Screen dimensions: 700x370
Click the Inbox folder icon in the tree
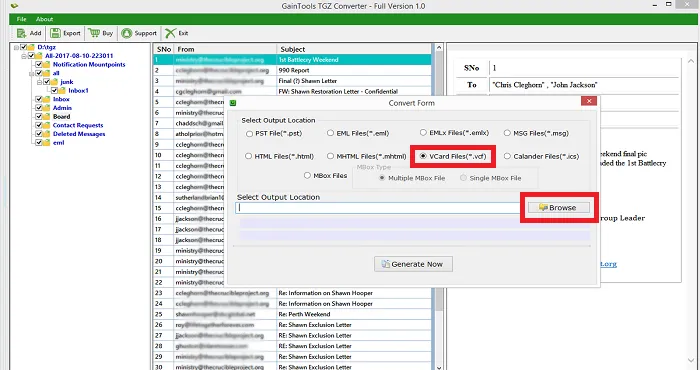point(46,99)
